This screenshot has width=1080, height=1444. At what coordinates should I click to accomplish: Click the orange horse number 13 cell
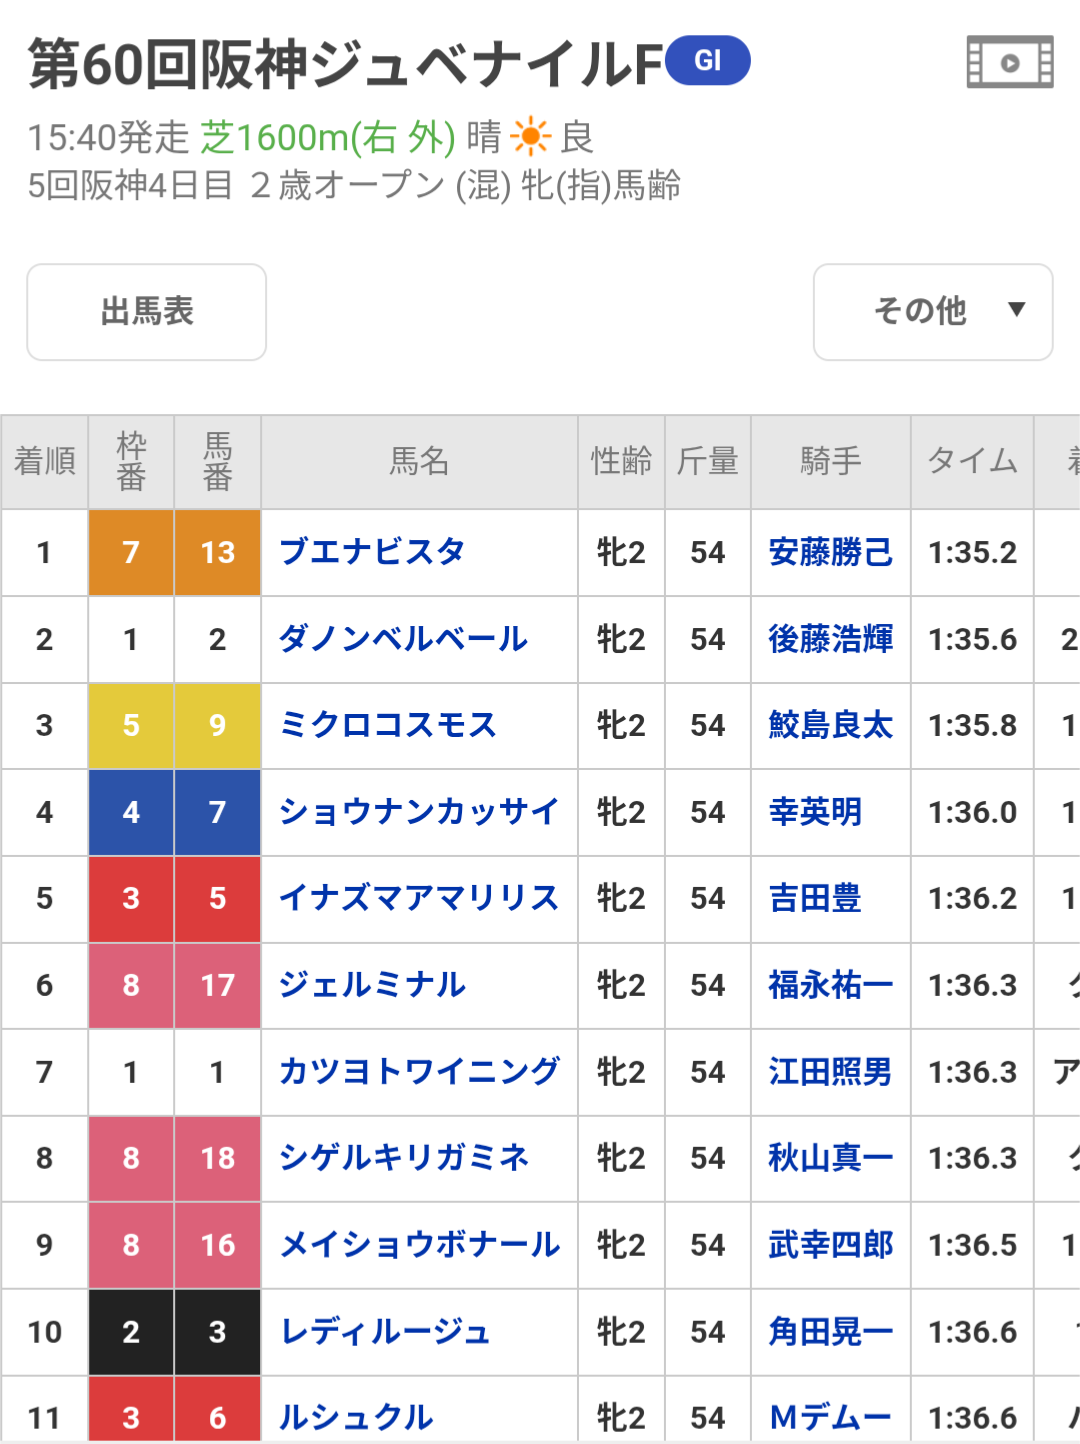coord(217,552)
